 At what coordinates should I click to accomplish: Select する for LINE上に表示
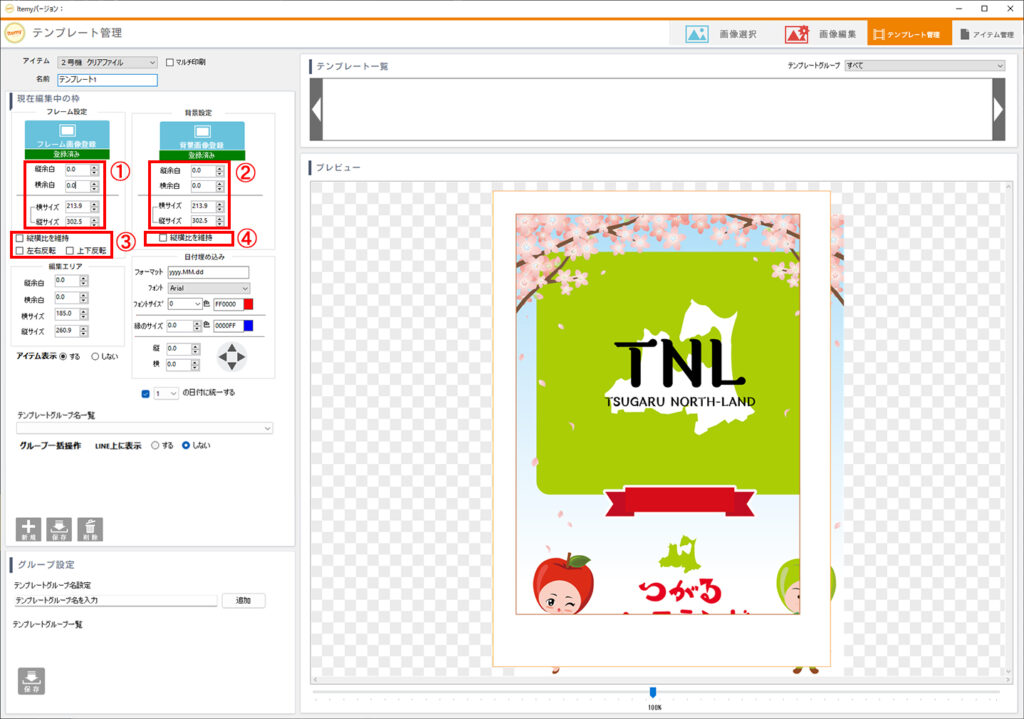[155, 445]
